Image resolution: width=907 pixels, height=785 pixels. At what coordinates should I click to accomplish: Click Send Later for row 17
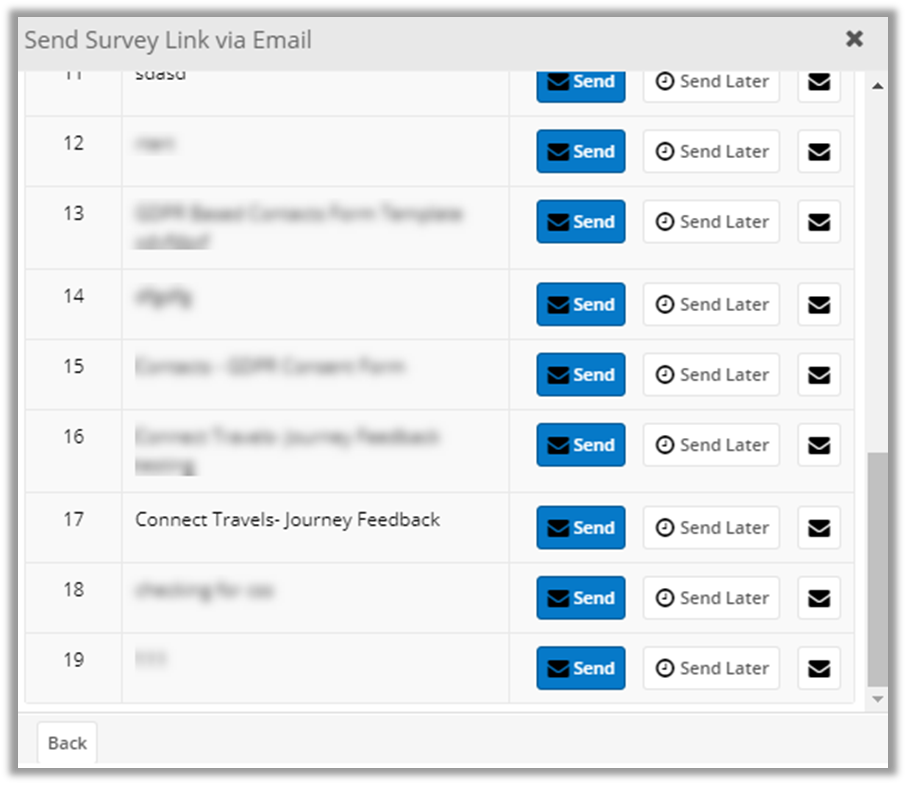click(711, 528)
